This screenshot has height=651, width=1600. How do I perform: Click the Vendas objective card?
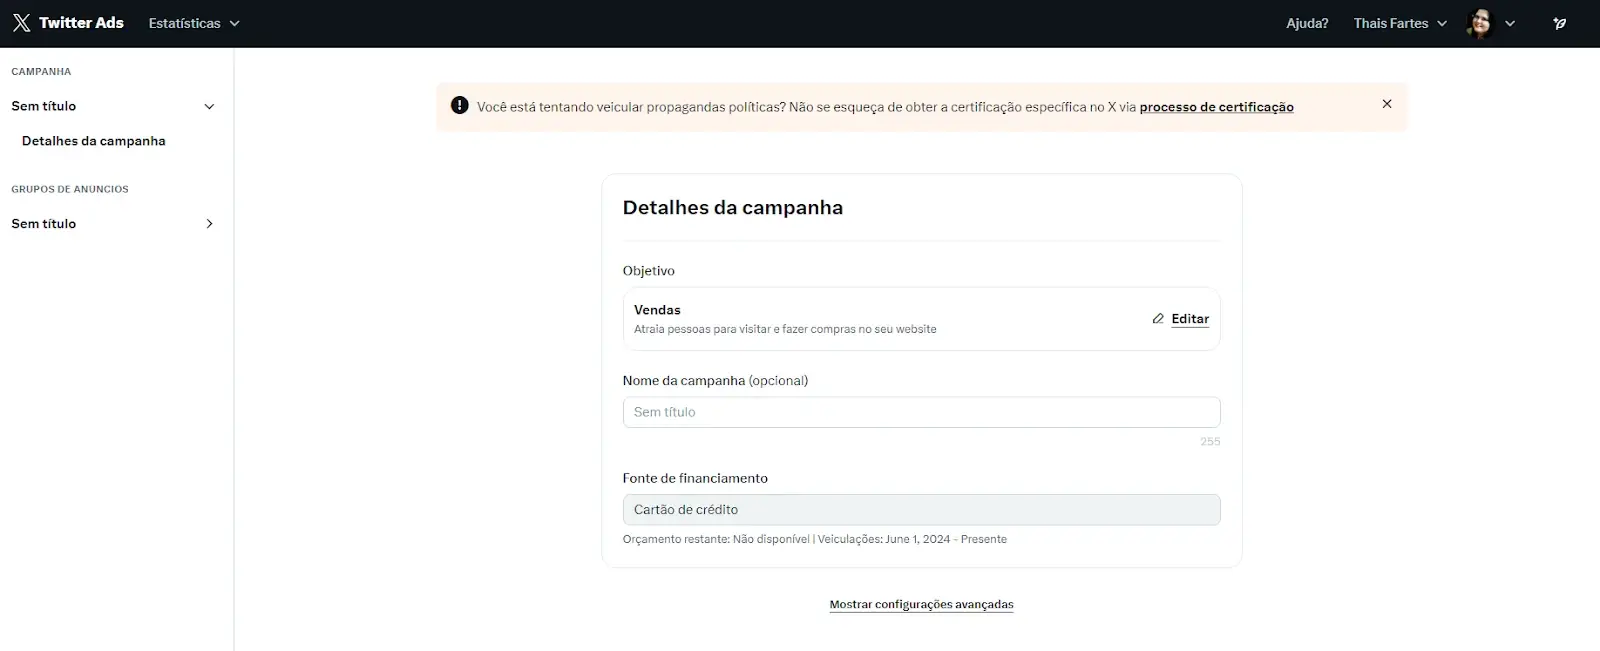[921, 319]
